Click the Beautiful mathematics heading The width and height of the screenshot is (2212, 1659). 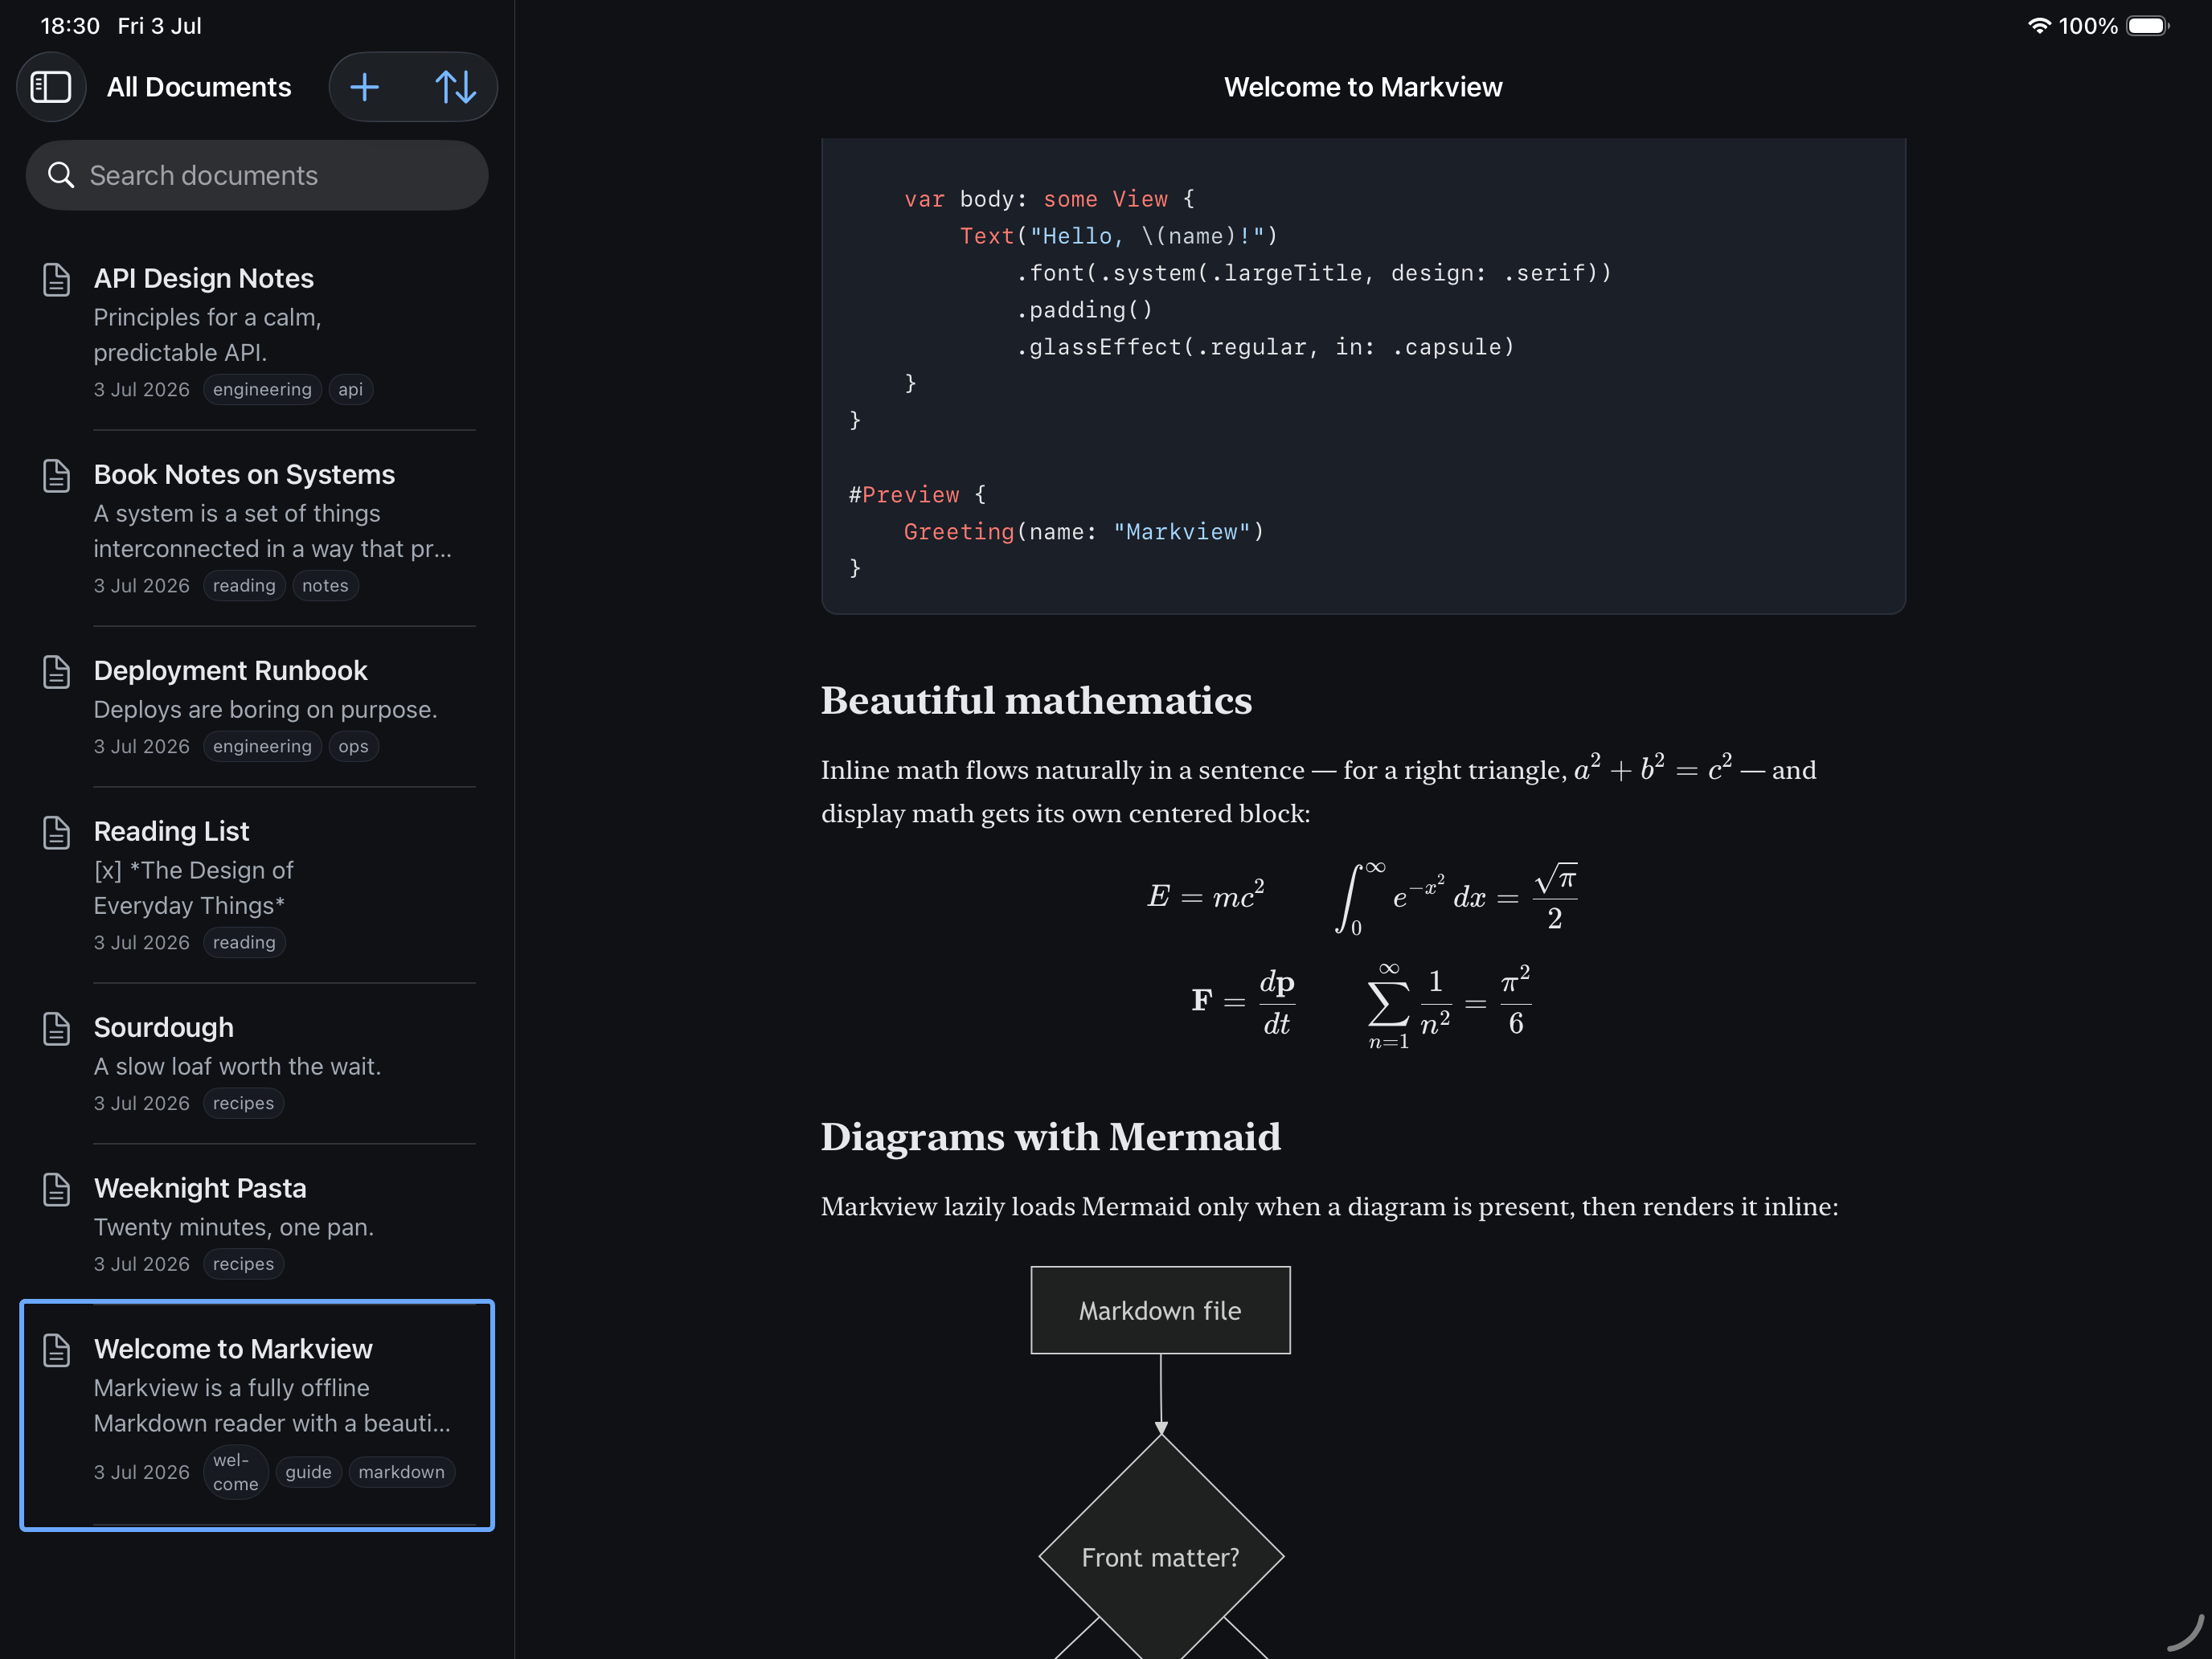click(x=1036, y=700)
